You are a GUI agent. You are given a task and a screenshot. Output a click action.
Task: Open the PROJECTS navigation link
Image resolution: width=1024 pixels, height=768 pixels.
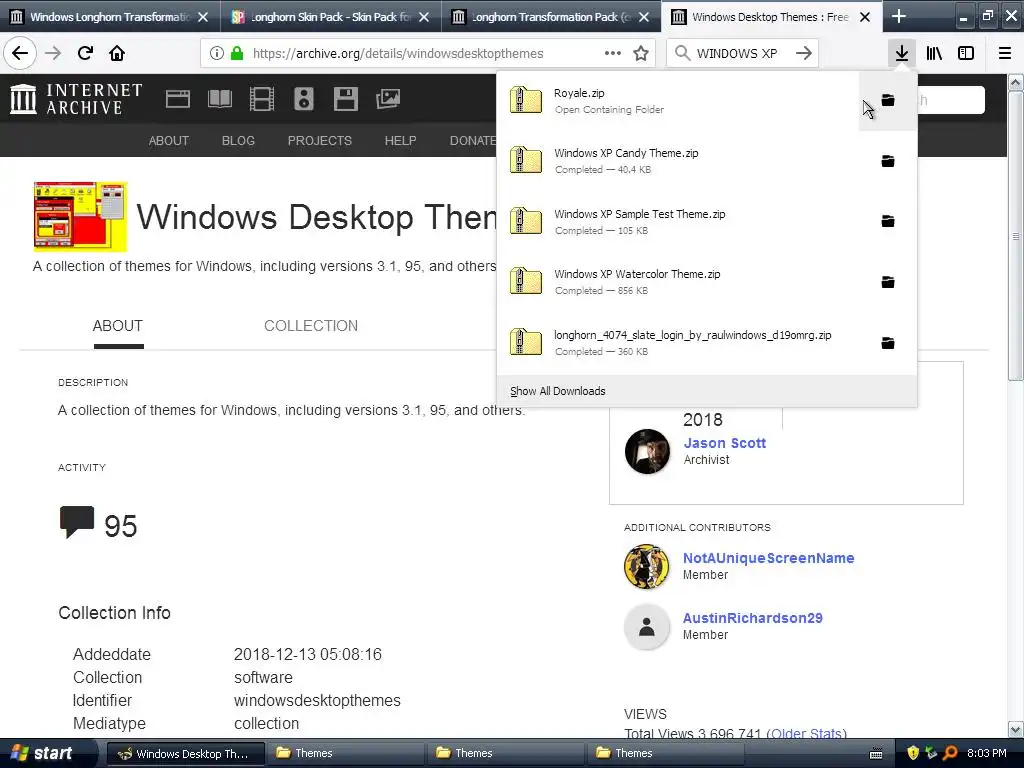tap(319, 140)
